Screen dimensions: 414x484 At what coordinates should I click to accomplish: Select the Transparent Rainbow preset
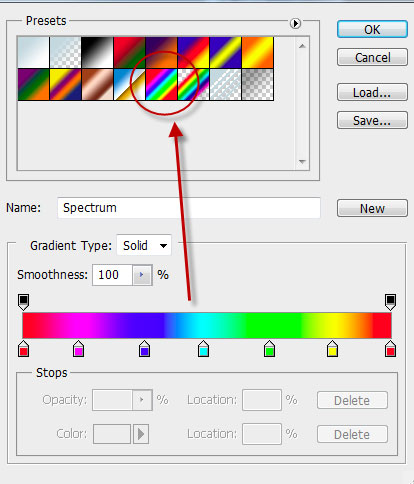193,85
